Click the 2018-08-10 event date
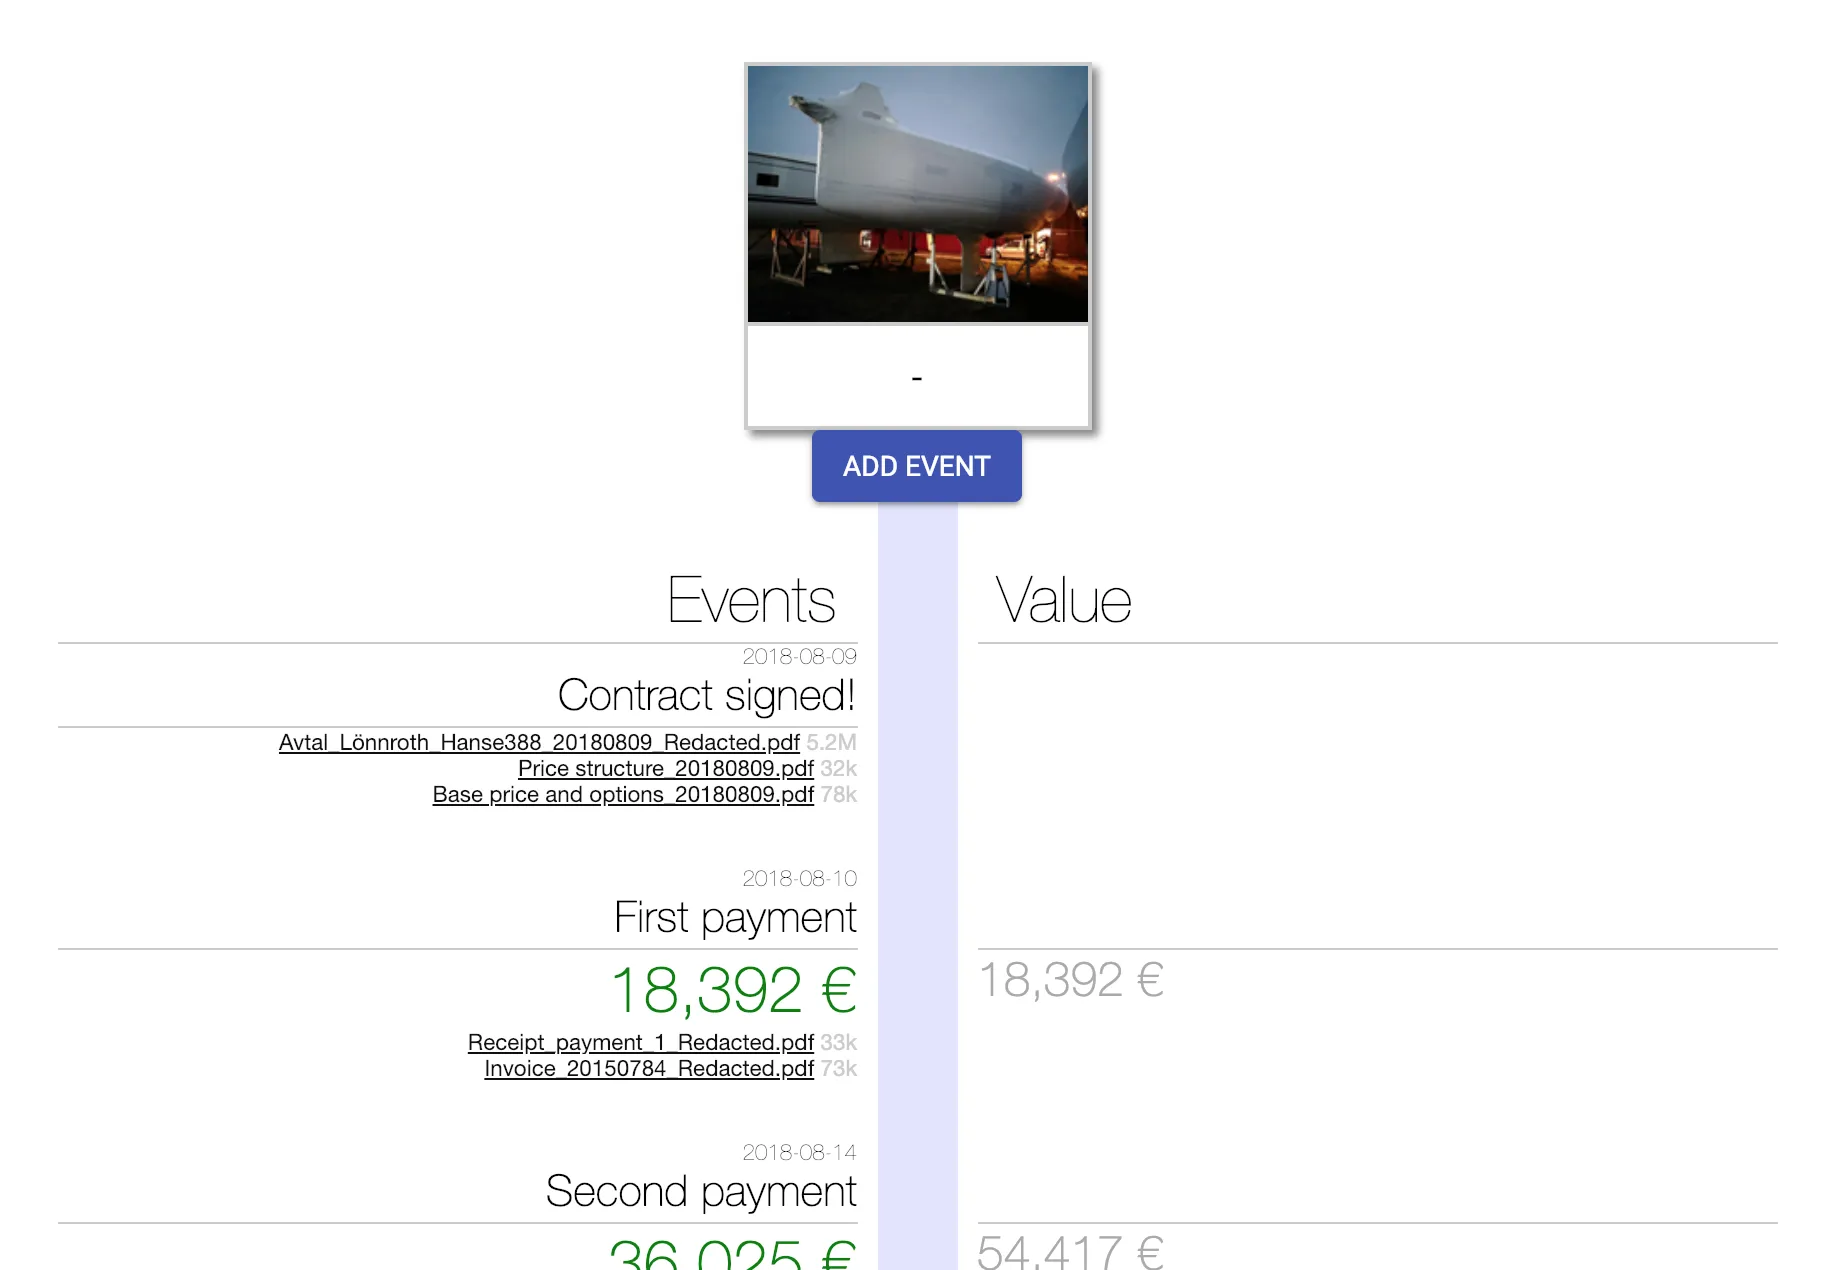1836x1270 pixels. point(799,879)
